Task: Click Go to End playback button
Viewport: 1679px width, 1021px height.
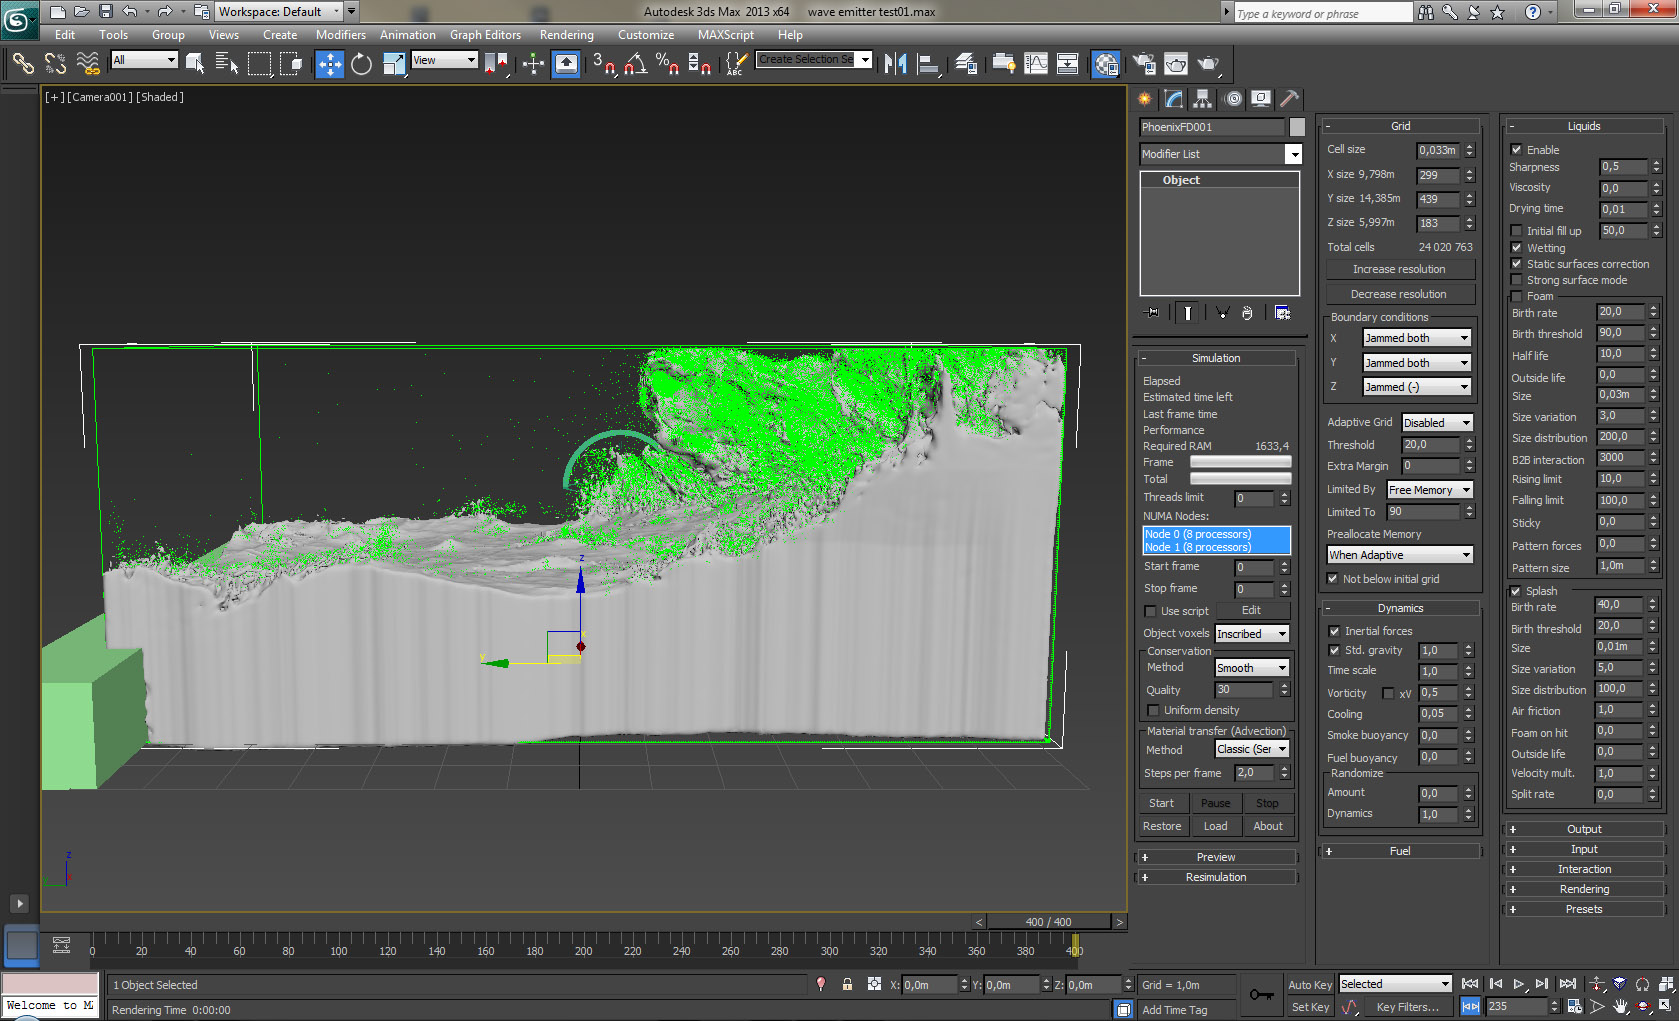Action: pos(1567,984)
